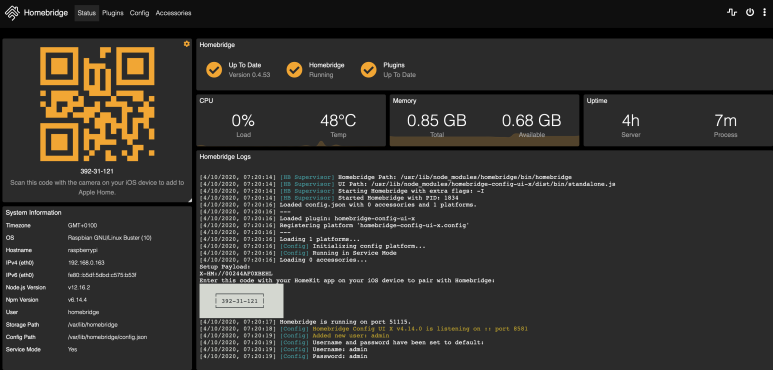
Task: Click the X-HM:// setup payload line
Action: click(236, 273)
